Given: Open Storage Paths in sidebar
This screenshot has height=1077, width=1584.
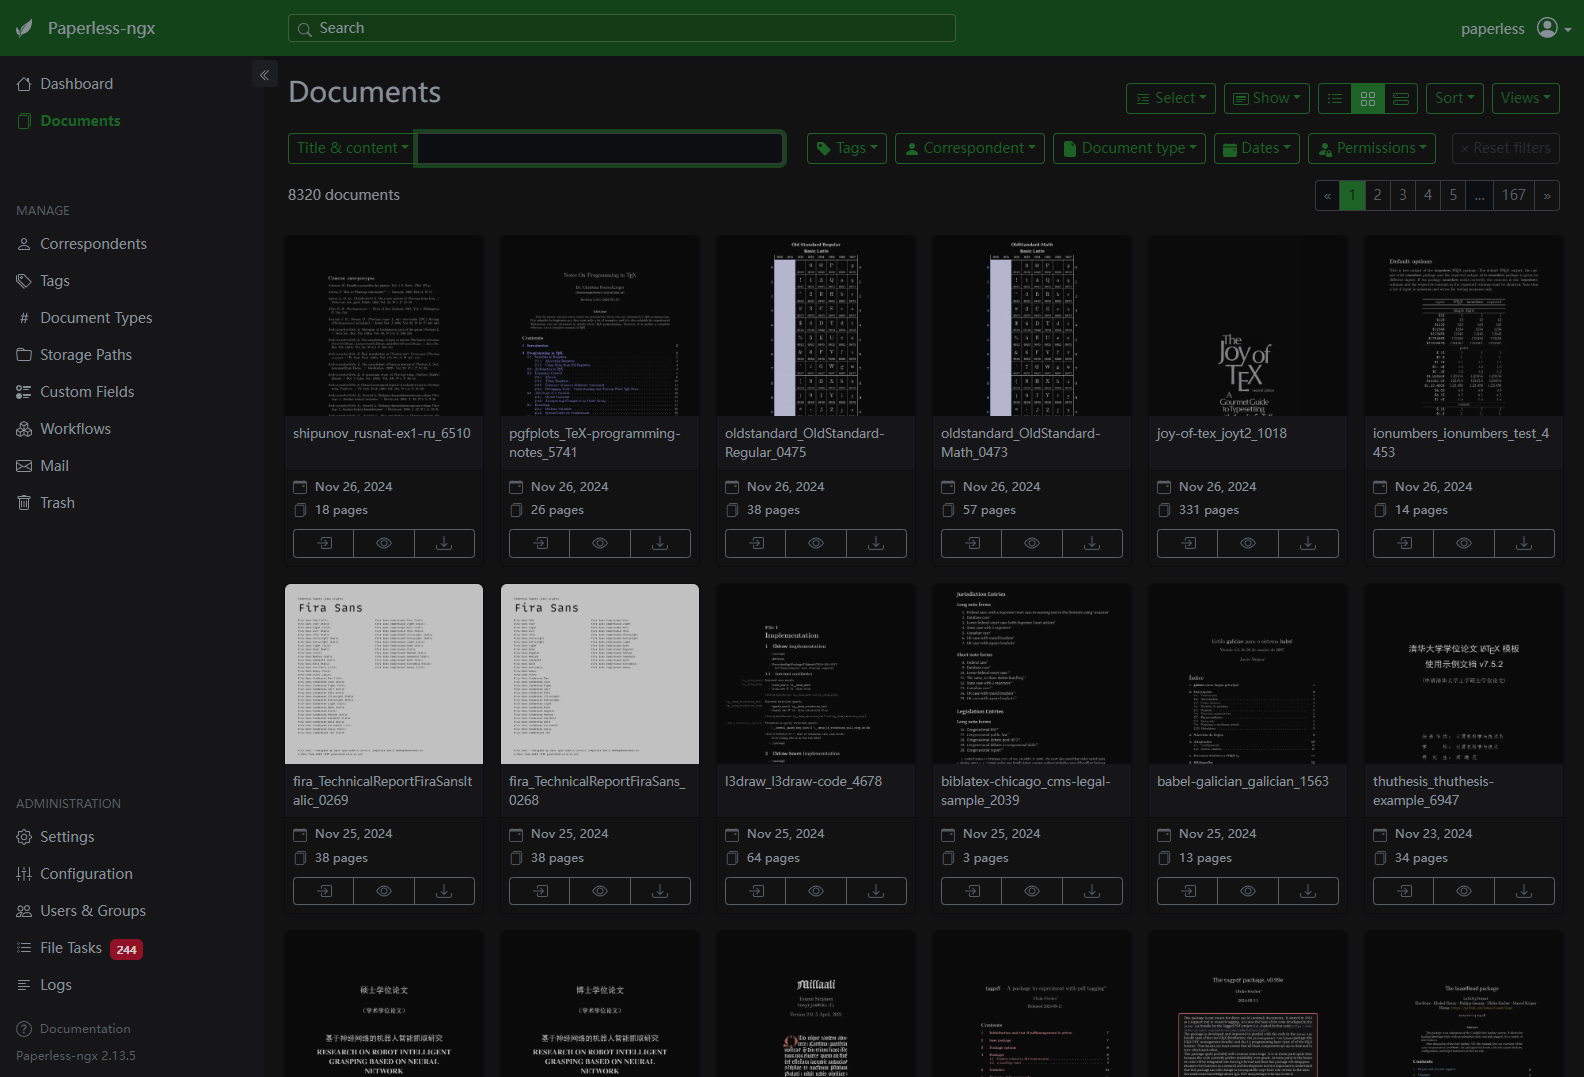Looking at the screenshot, I should pos(86,355).
